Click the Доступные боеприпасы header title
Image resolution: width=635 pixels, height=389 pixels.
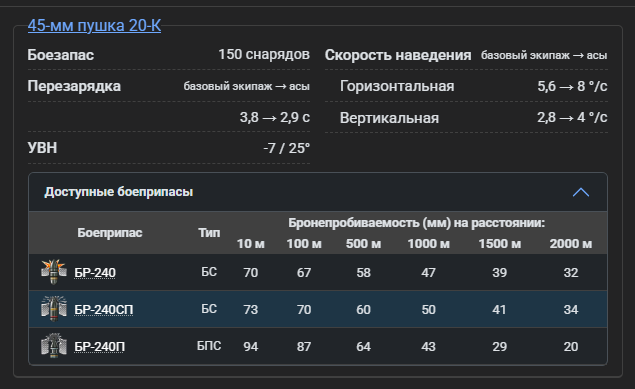pos(119,192)
